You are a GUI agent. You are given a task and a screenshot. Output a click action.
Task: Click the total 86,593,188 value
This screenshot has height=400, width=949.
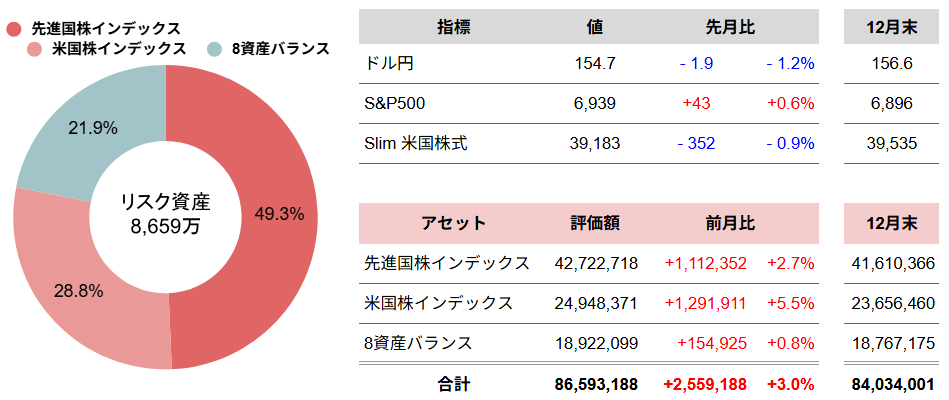[596, 383]
